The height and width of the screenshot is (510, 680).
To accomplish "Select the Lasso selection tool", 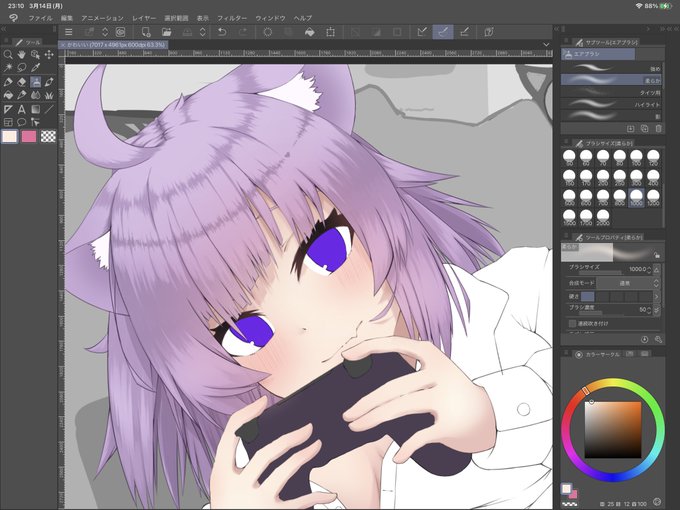I will click(x=21, y=68).
